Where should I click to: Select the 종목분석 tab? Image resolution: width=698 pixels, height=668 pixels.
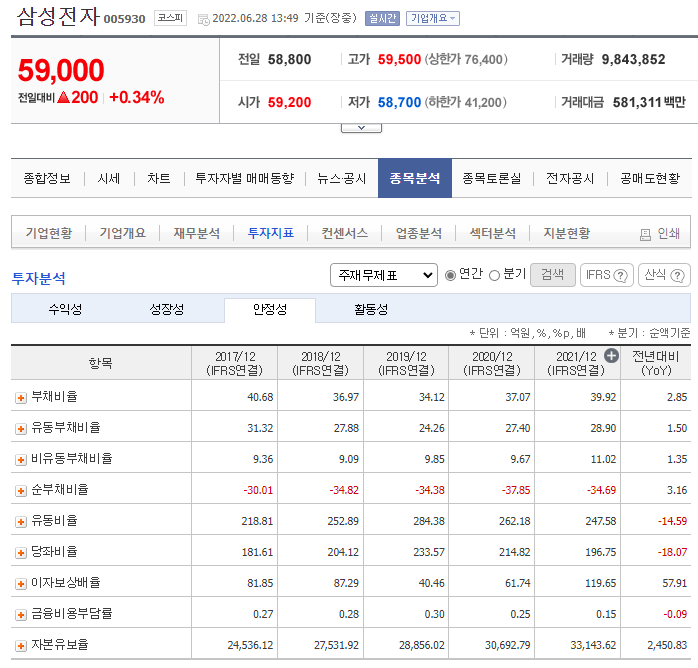coord(415,178)
